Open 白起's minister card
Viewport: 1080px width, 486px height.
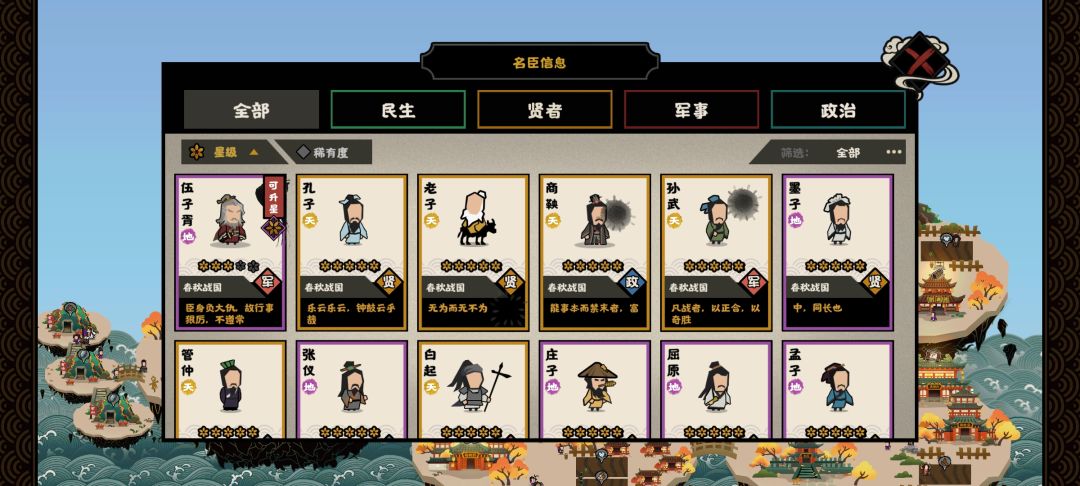coord(473,390)
